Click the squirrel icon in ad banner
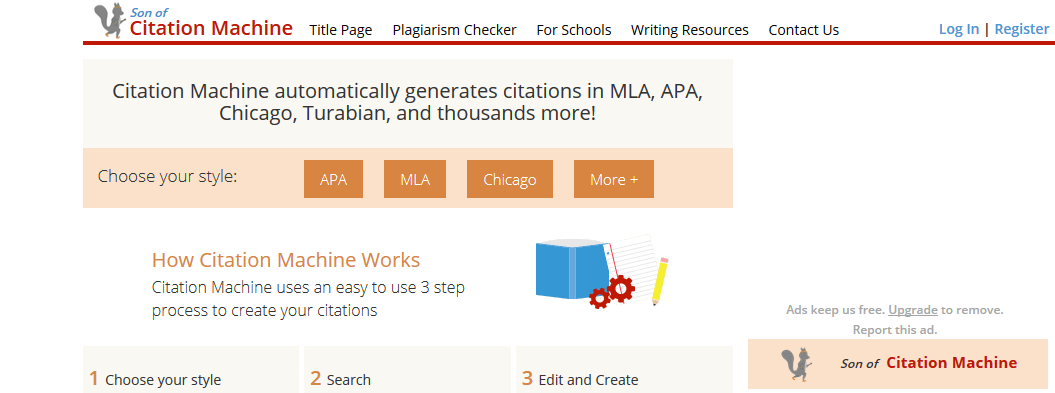This screenshot has width=1055, height=393. [797, 365]
